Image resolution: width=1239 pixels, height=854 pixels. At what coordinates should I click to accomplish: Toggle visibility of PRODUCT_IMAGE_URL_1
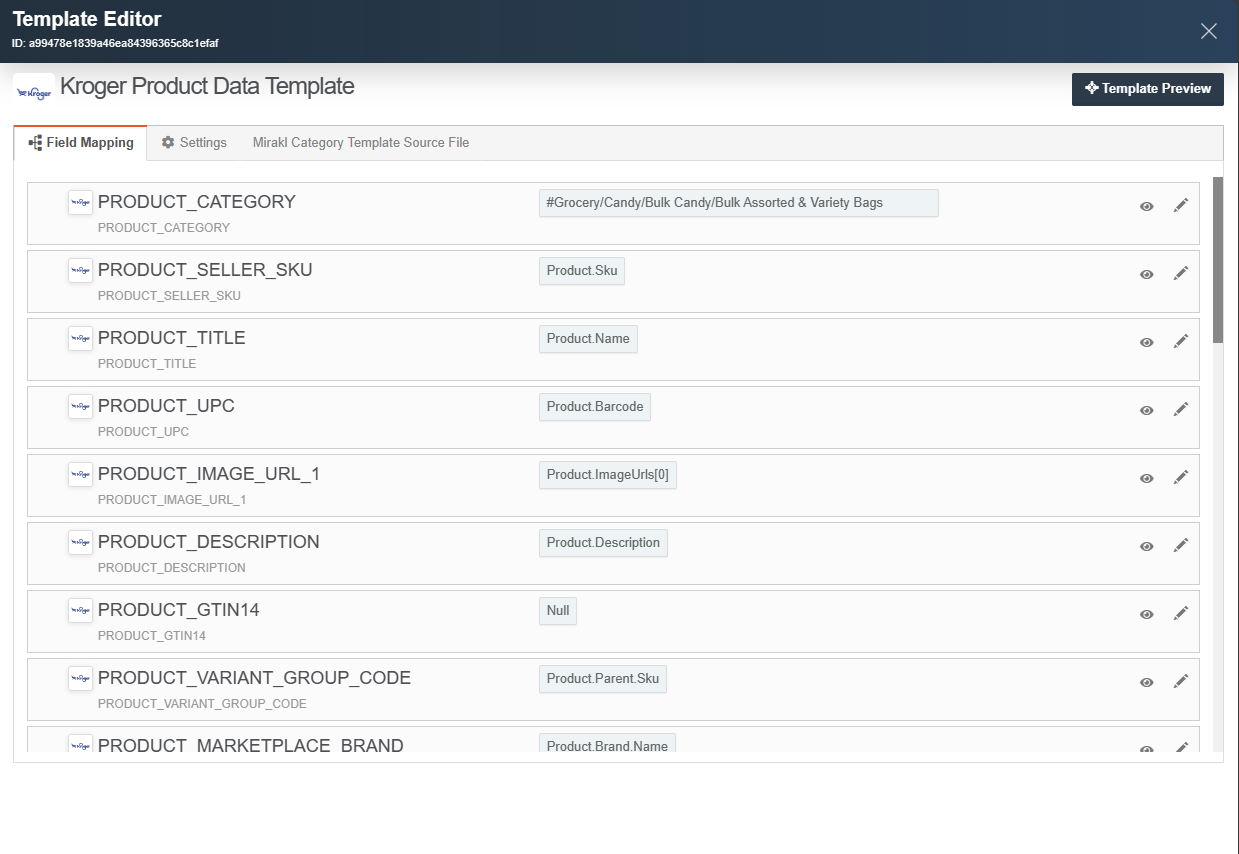[1146, 477]
